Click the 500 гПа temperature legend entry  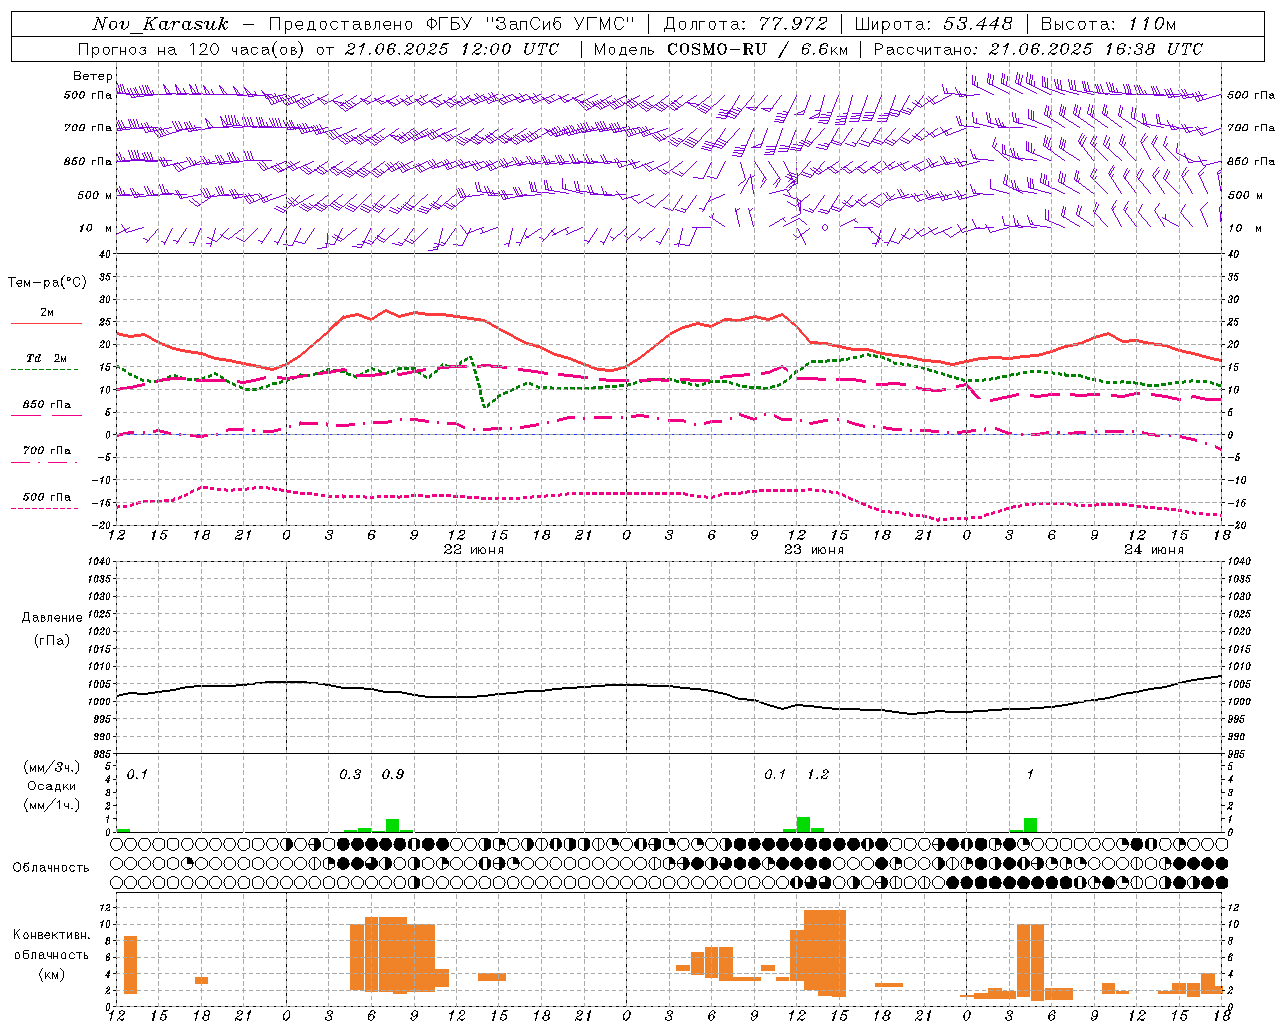(x=46, y=500)
